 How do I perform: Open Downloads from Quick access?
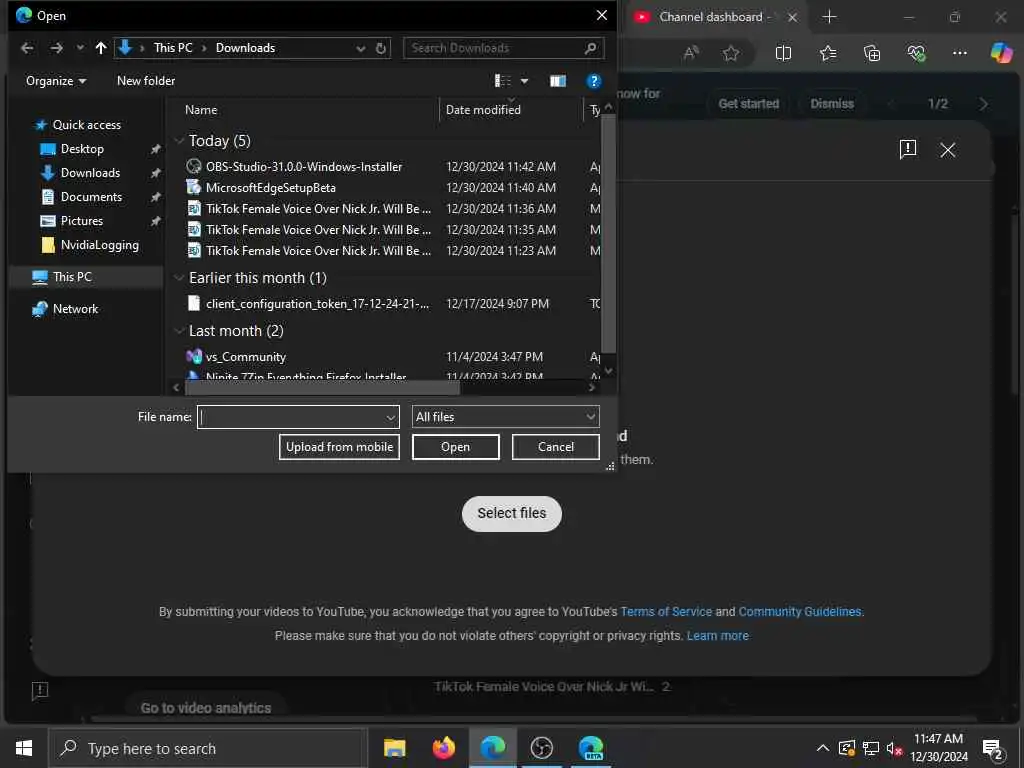90,173
